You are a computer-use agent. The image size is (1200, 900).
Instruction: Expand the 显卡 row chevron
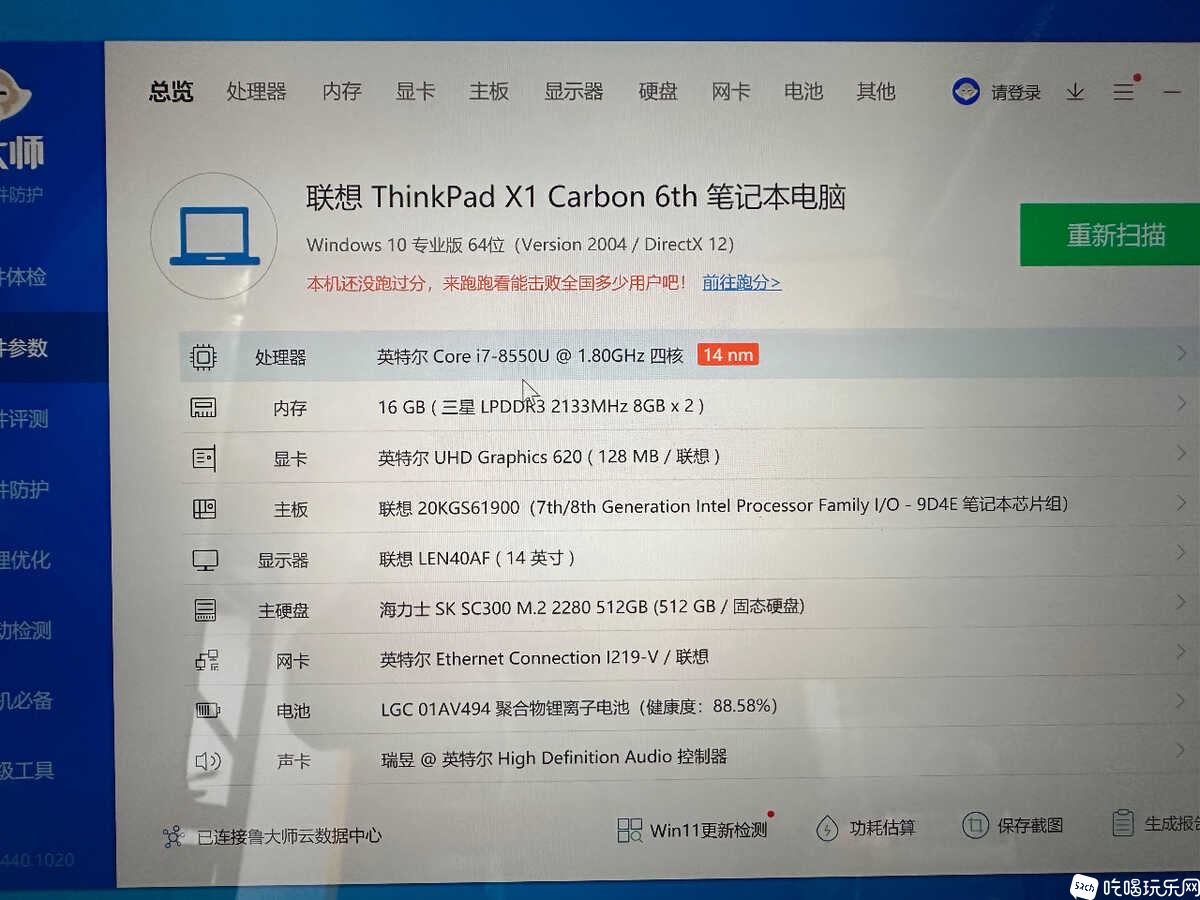point(1181,453)
